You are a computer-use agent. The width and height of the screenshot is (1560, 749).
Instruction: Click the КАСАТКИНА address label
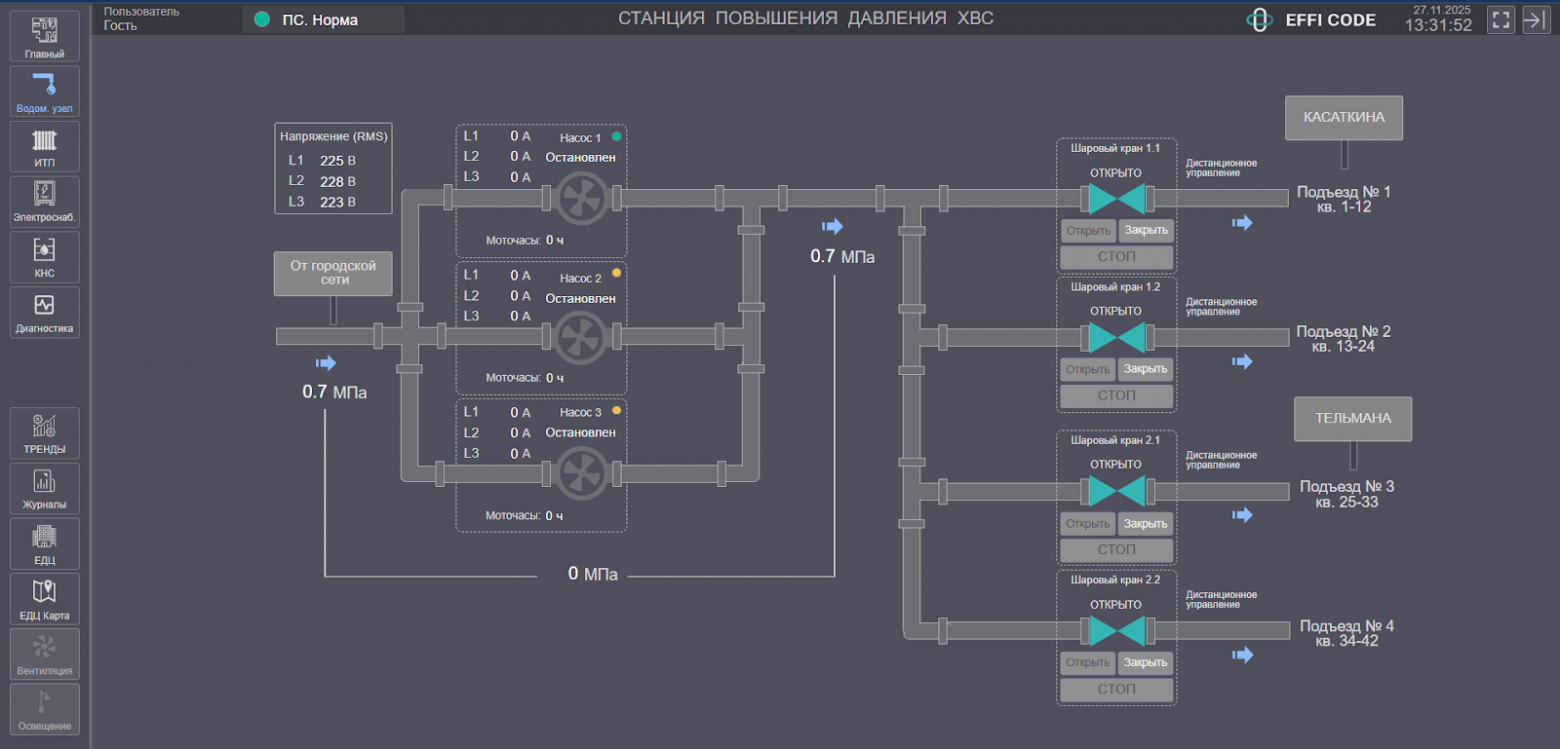click(x=1343, y=117)
